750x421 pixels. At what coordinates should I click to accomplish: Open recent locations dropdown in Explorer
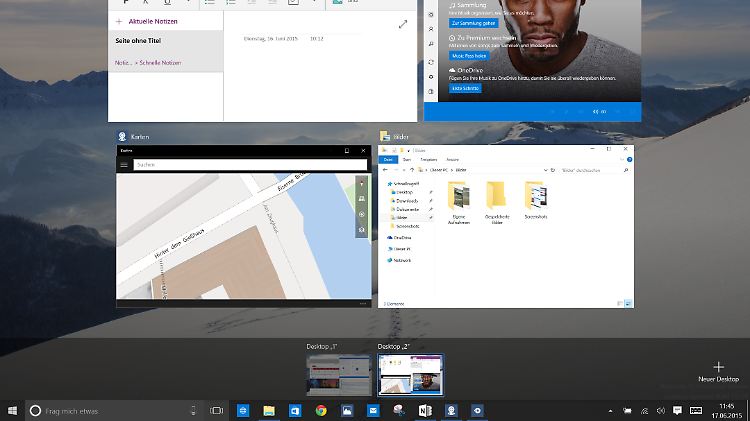tap(404, 170)
